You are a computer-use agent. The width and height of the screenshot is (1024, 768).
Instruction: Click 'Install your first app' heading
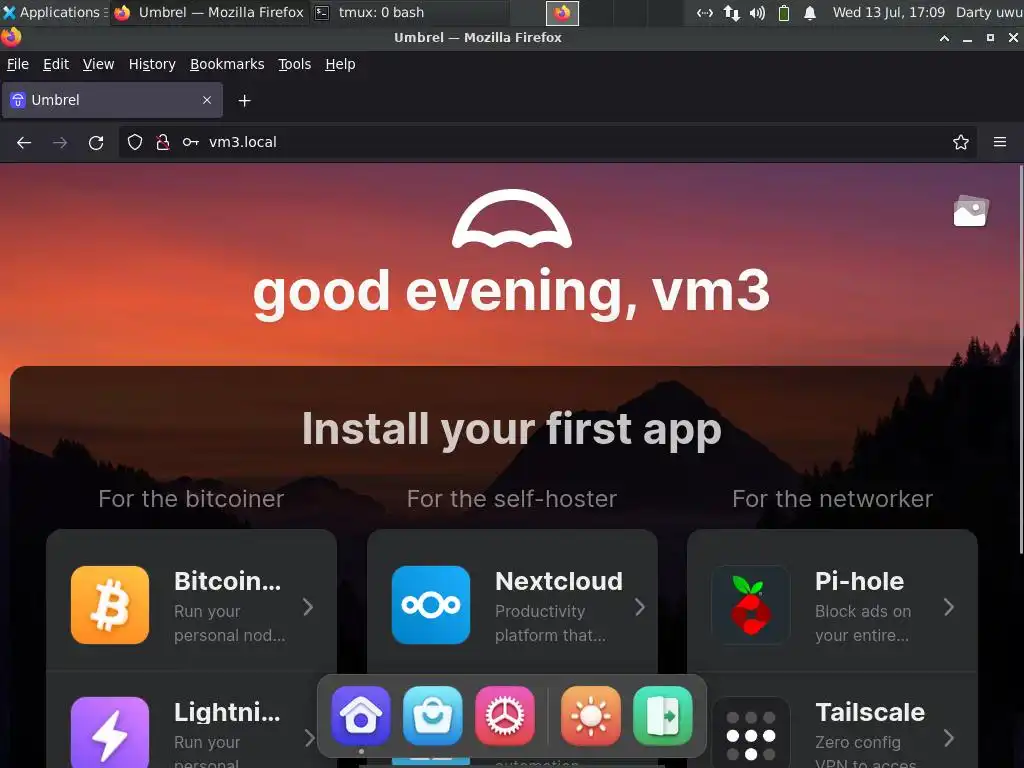(512, 430)
